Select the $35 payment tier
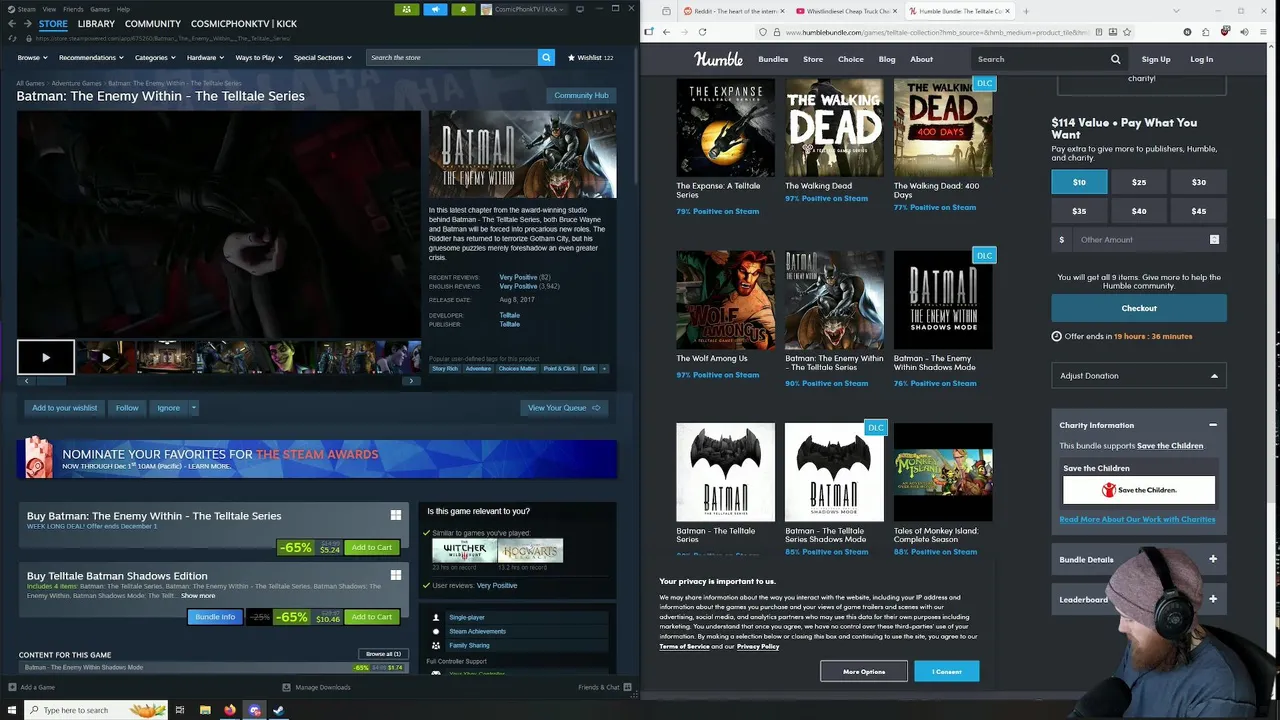 [1079, 211]
